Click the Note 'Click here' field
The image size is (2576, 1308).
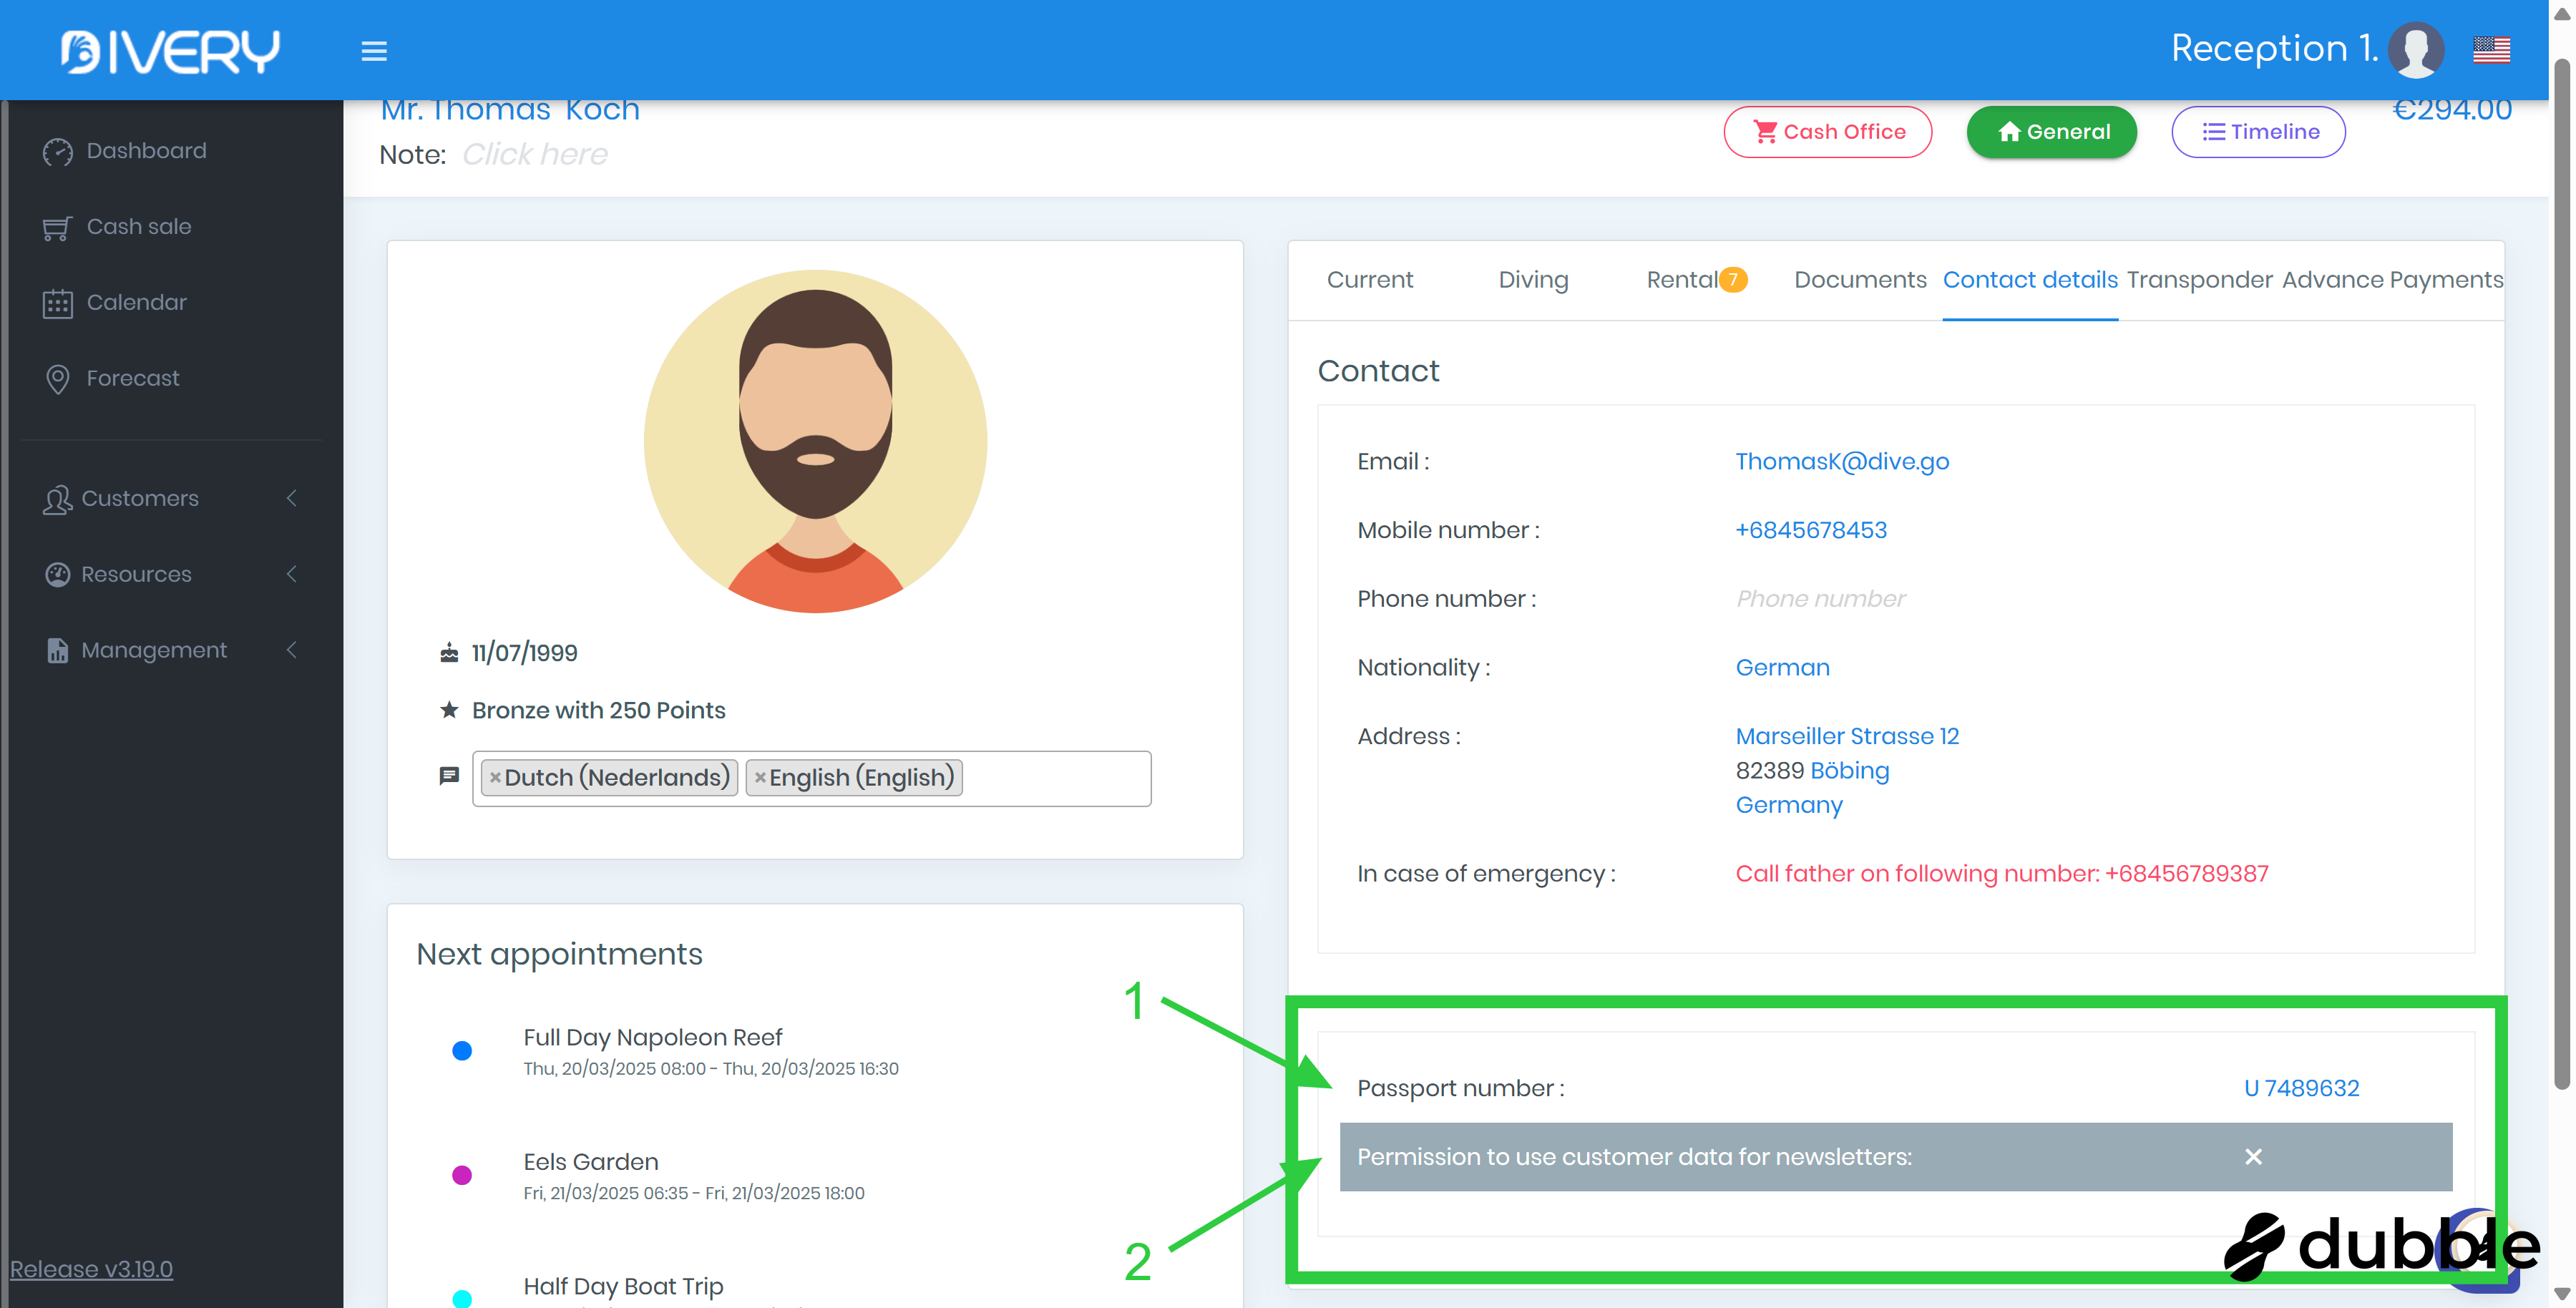[x=534, y=155]
